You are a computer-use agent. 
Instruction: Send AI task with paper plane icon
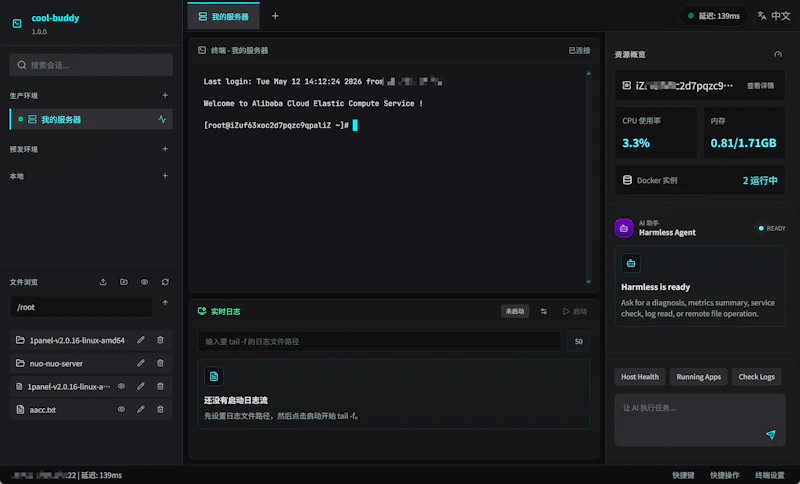[770, 434]
